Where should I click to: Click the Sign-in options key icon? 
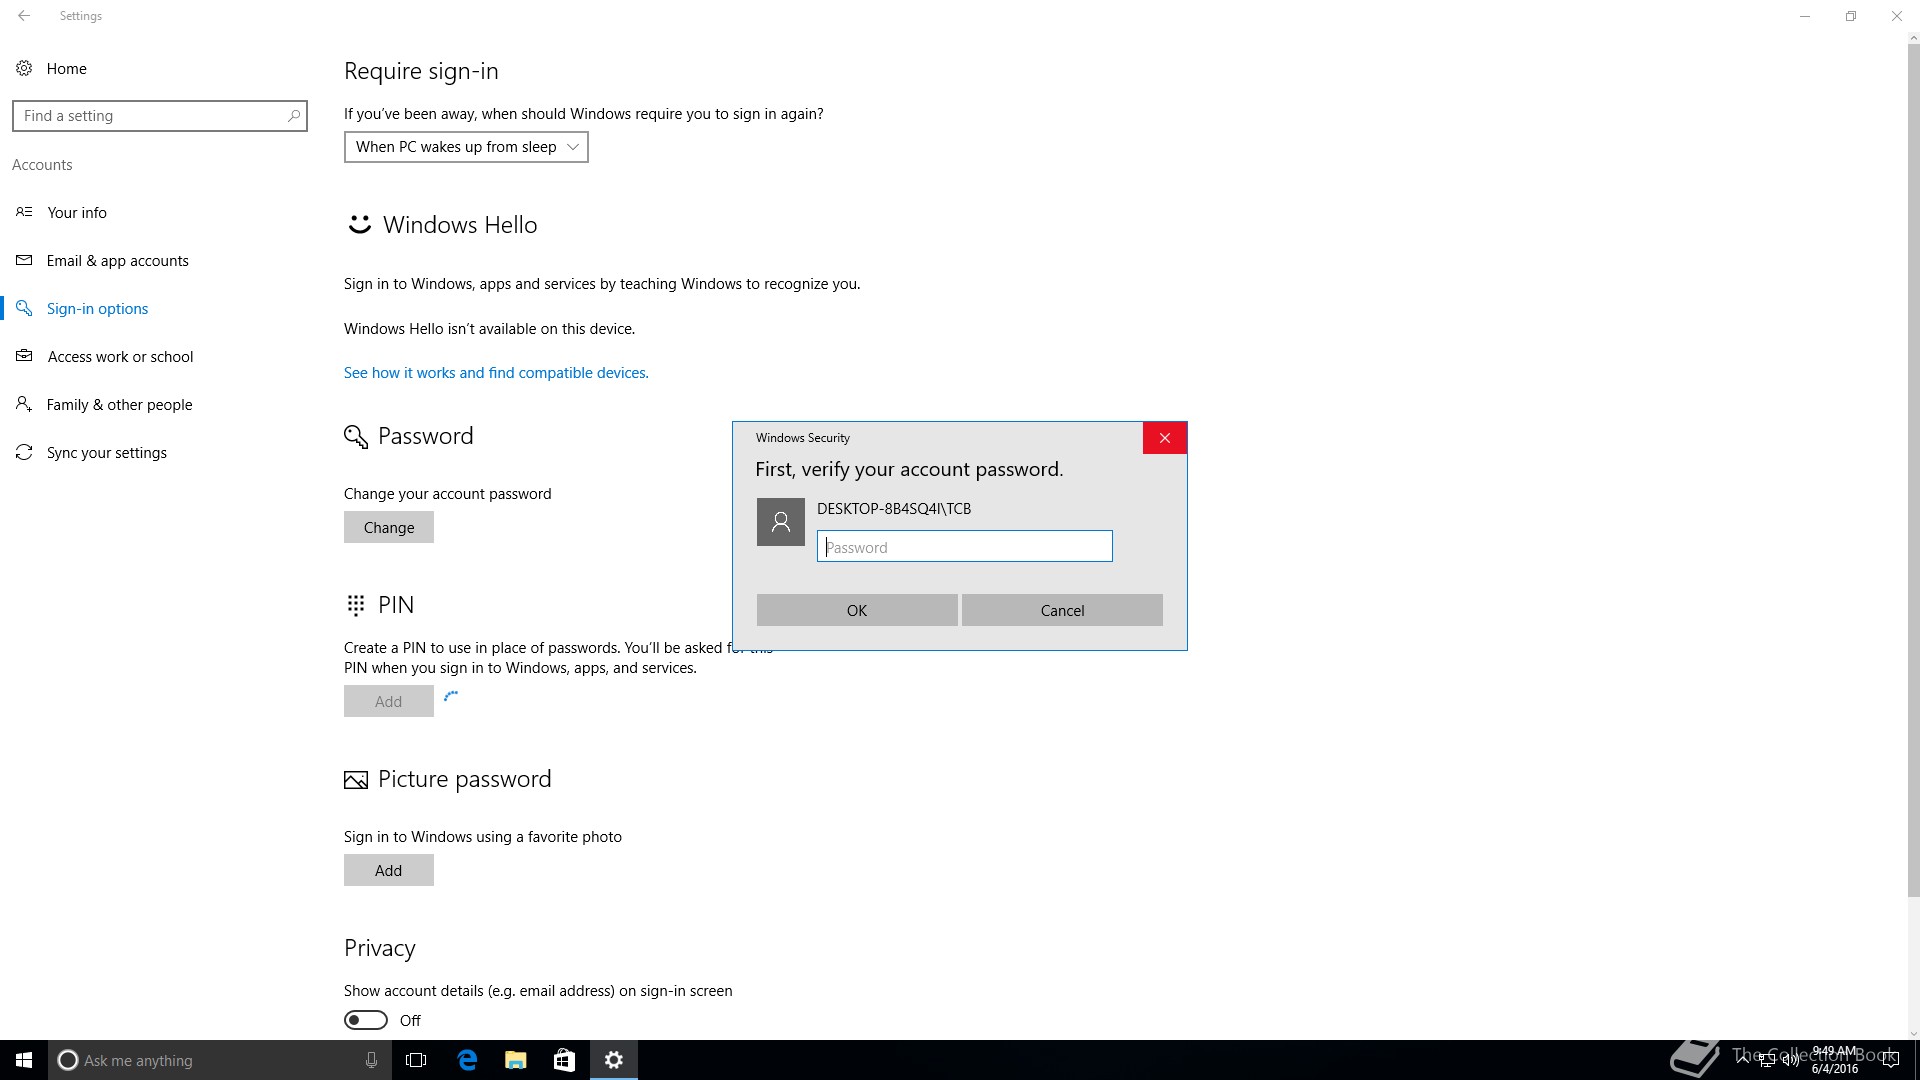[24, 308]
